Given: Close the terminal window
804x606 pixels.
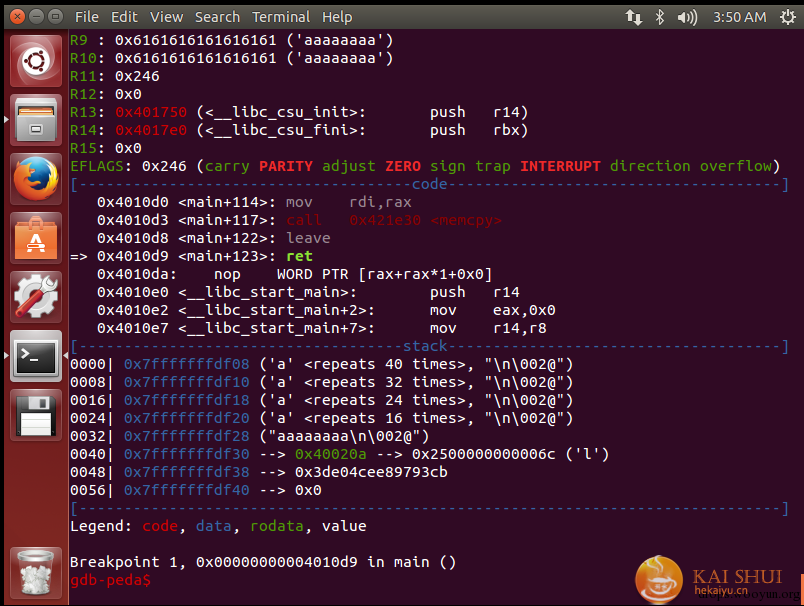Looking at the screenshot, I should click(x=17, y=17).
